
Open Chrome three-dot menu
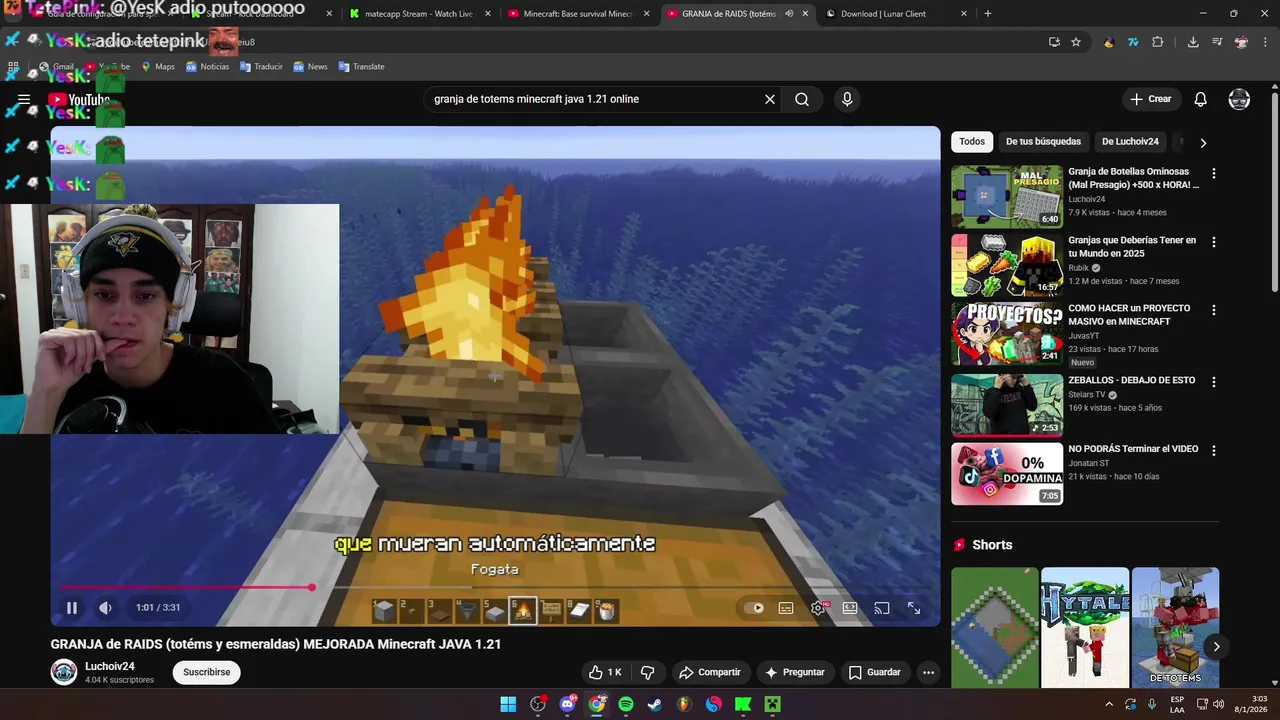(1264, 42)
